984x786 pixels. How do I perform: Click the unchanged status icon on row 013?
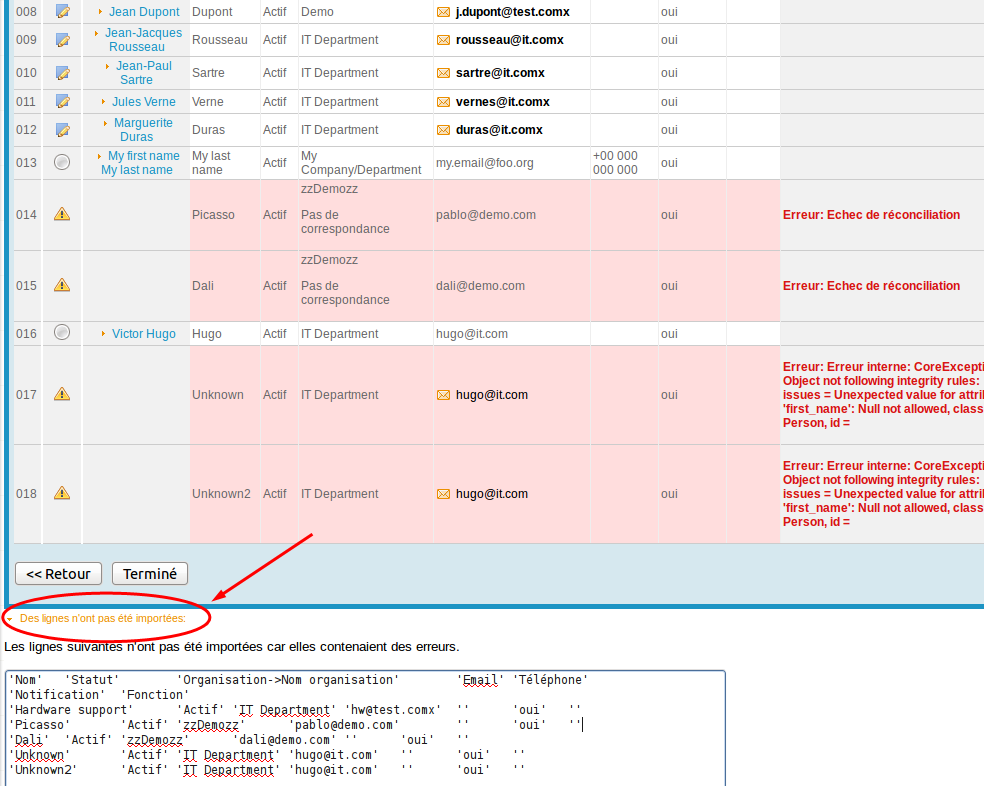(62, 162)
